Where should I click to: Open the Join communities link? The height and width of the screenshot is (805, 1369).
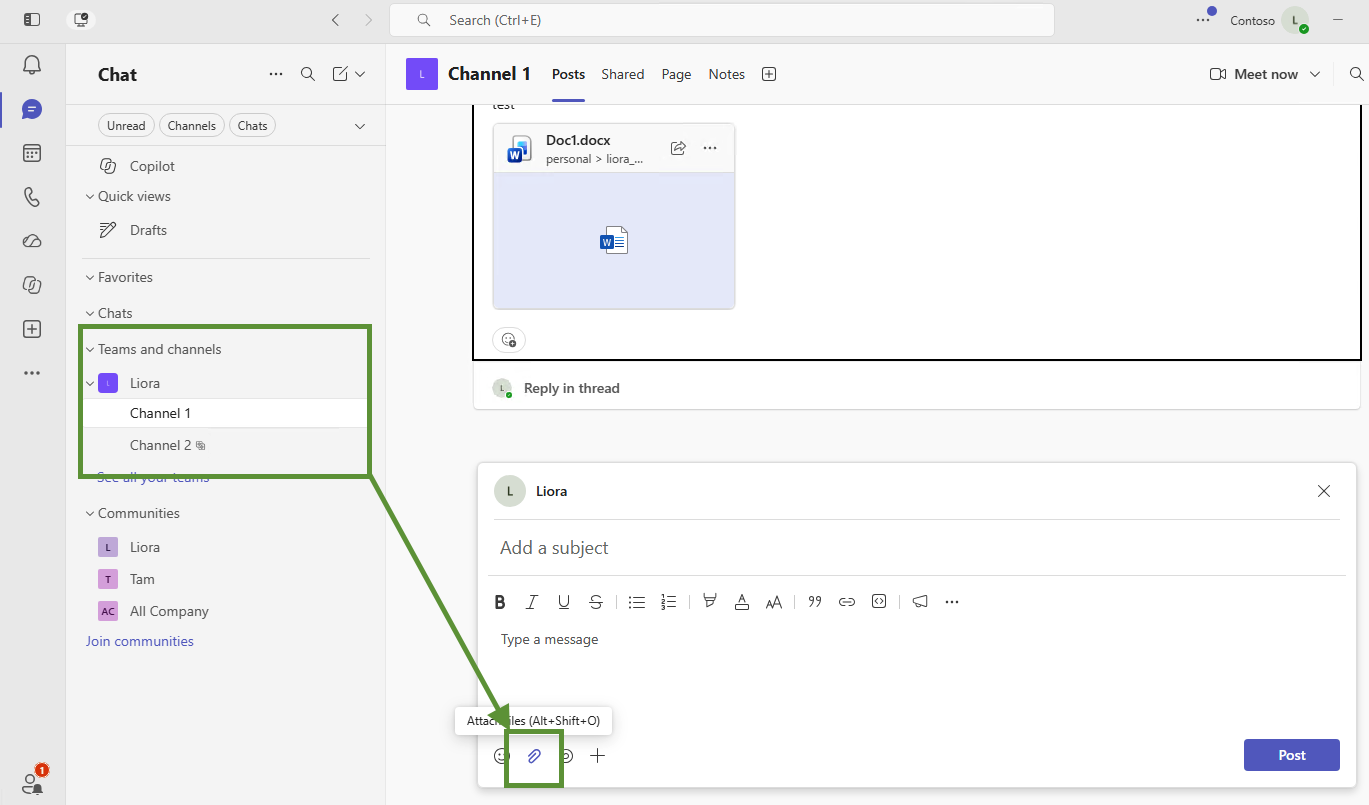point(140,641)
